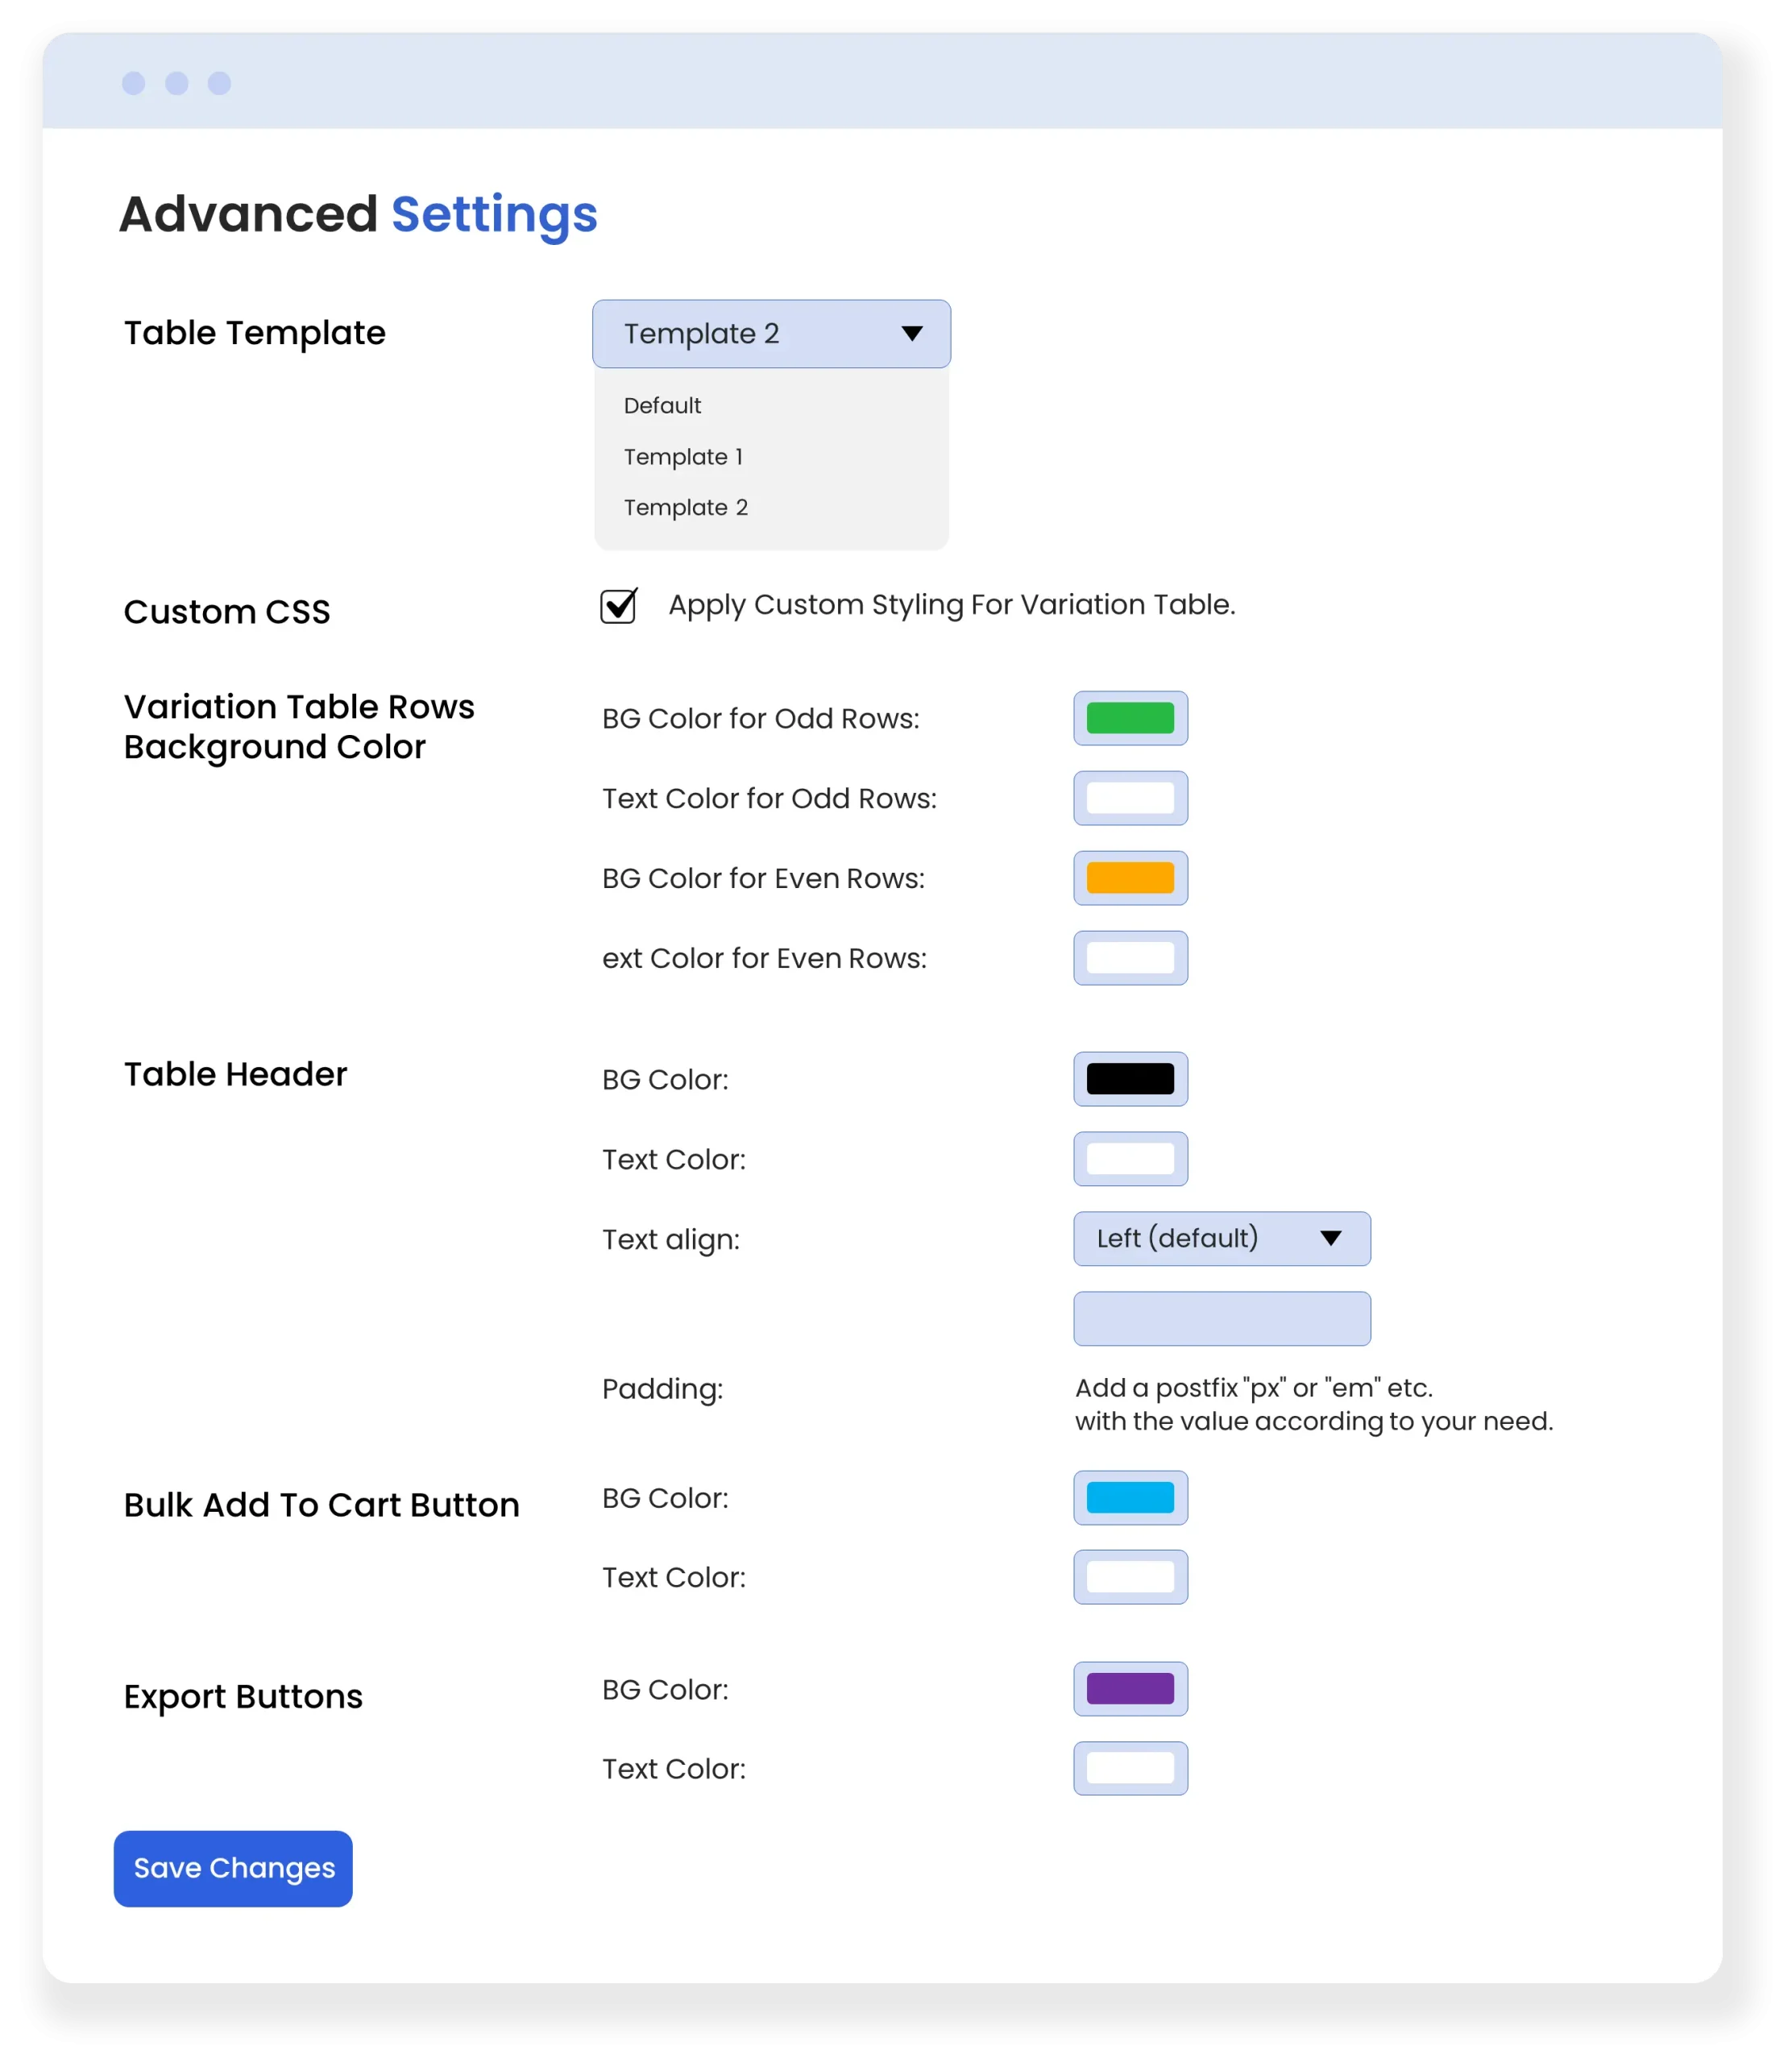Click orange BG color for even rows
1792x2063 pixels.
pos(1130,878)
